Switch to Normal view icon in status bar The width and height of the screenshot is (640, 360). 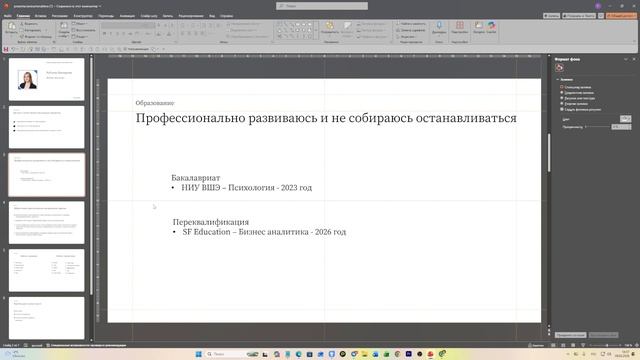[553, 345]
